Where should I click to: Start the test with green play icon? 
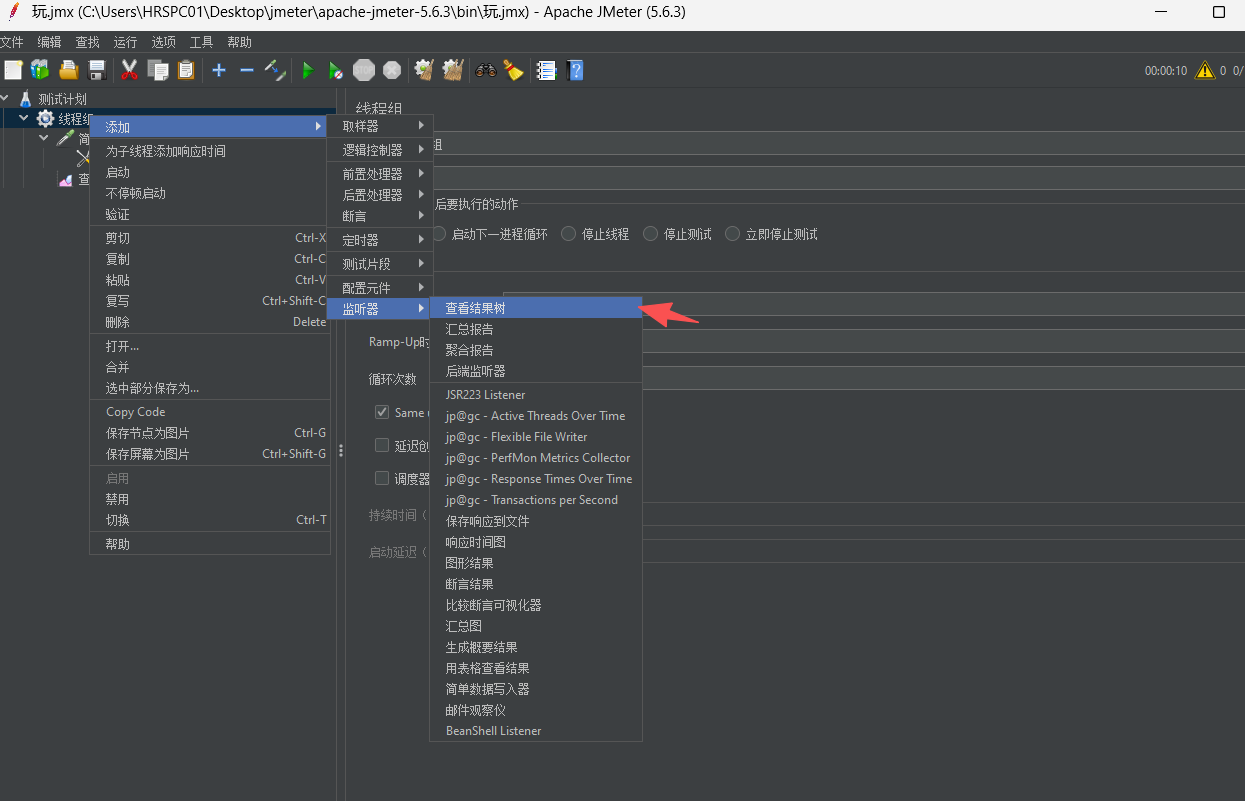(x=308, y=70)
